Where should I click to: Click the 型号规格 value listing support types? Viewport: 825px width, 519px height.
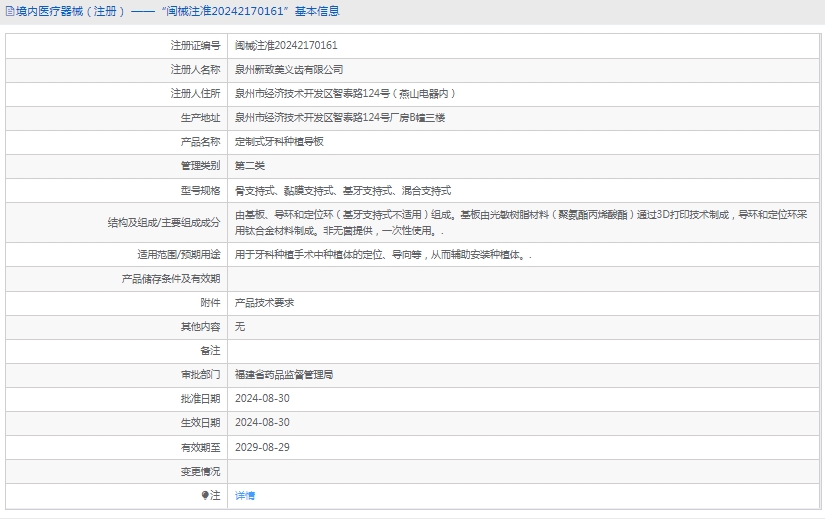[x=343, y=190]
